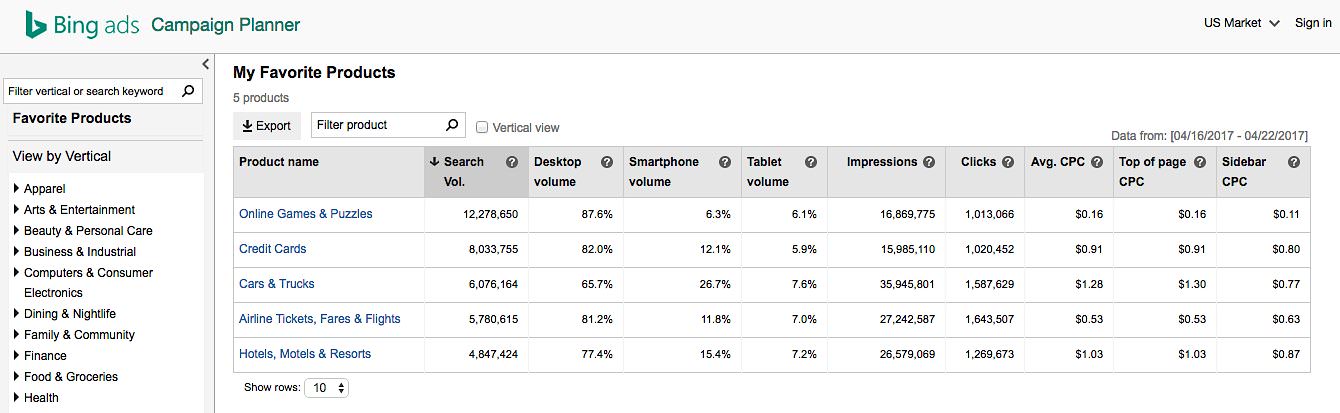The width and height of the screenshot is (1340, 413).
Task: Click Sign in link
Action: point(1312,23)
